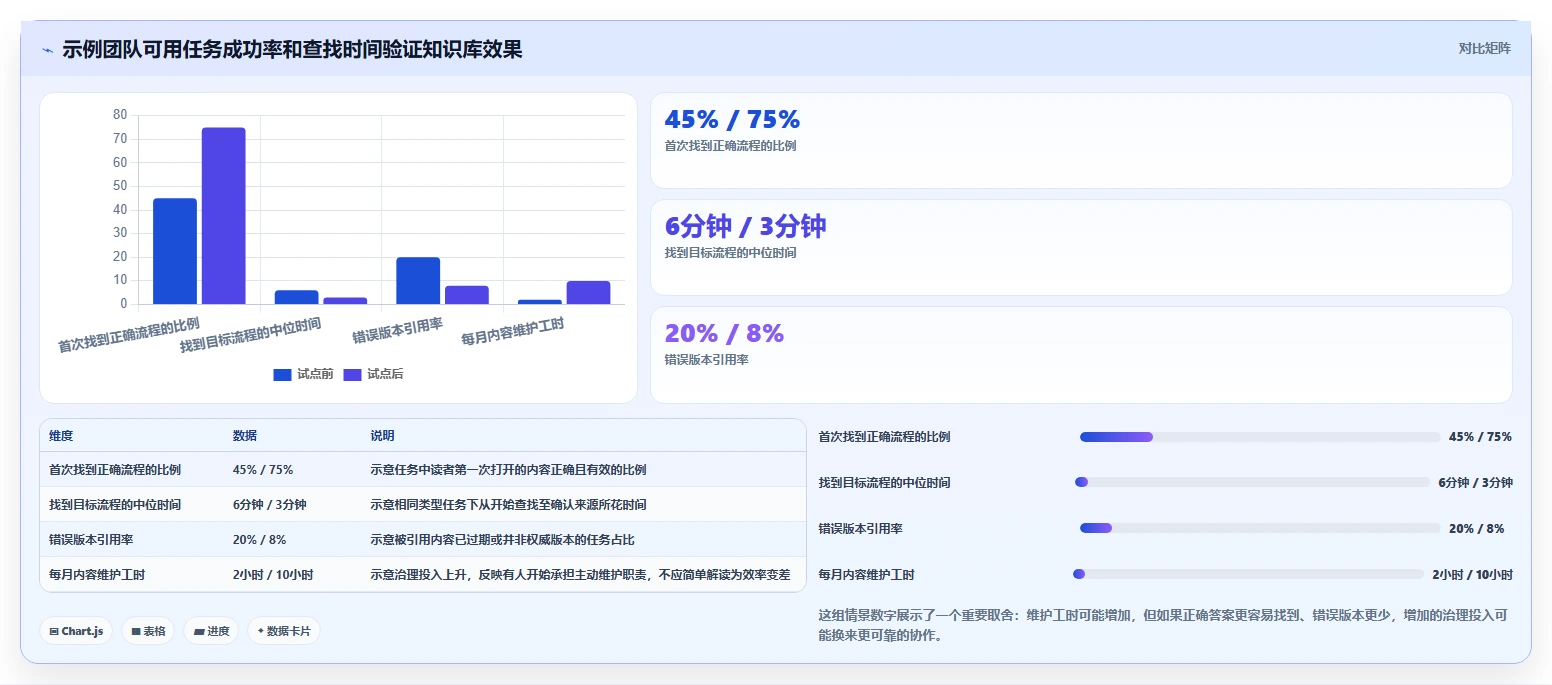Click the x-axis label 每月内容维护工时 in the chart
The image size is (1552, 685).
click(512, 332)
